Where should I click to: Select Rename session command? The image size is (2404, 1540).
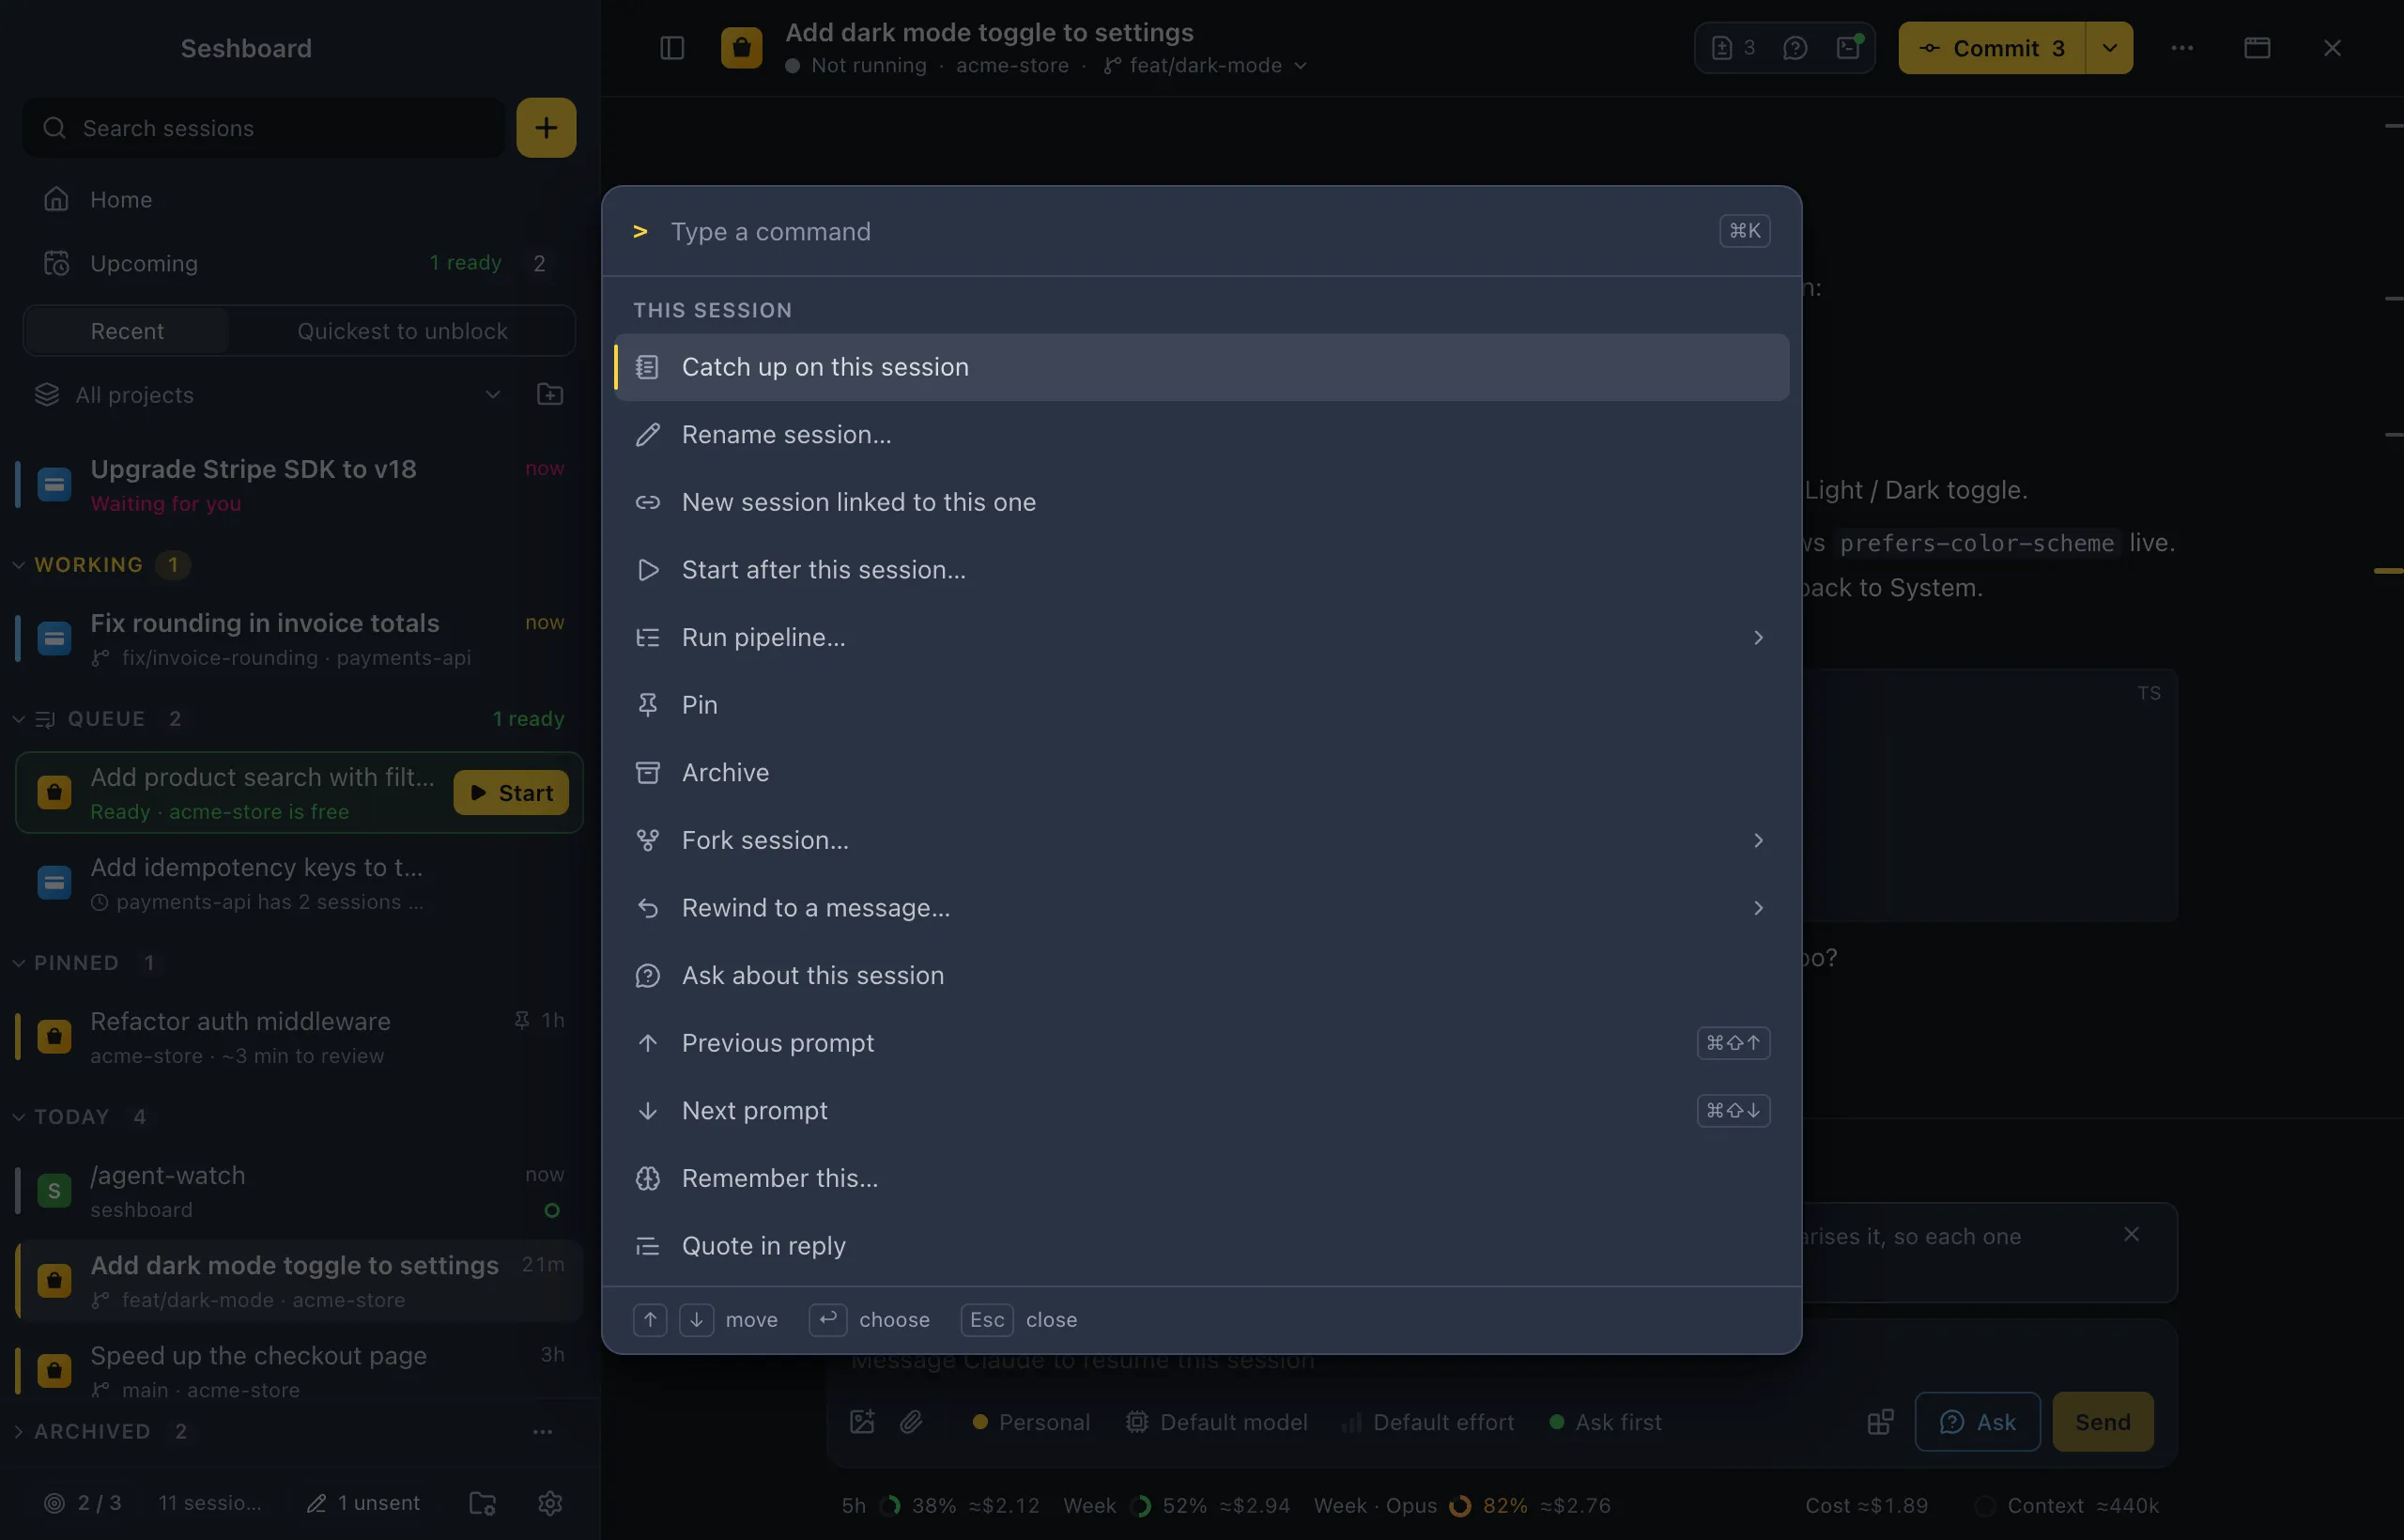(1201, 434)
